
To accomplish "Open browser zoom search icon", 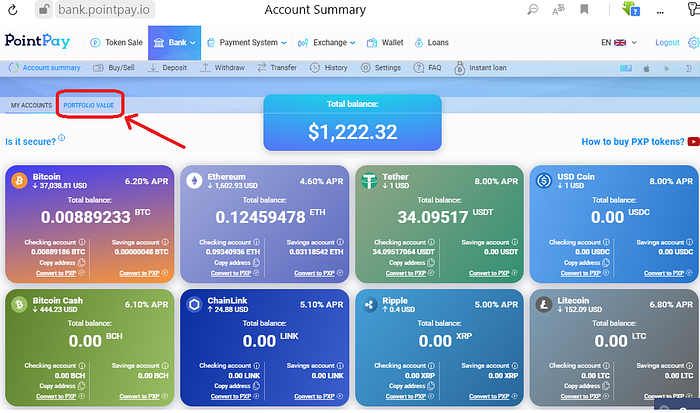I will pos(533,9).
